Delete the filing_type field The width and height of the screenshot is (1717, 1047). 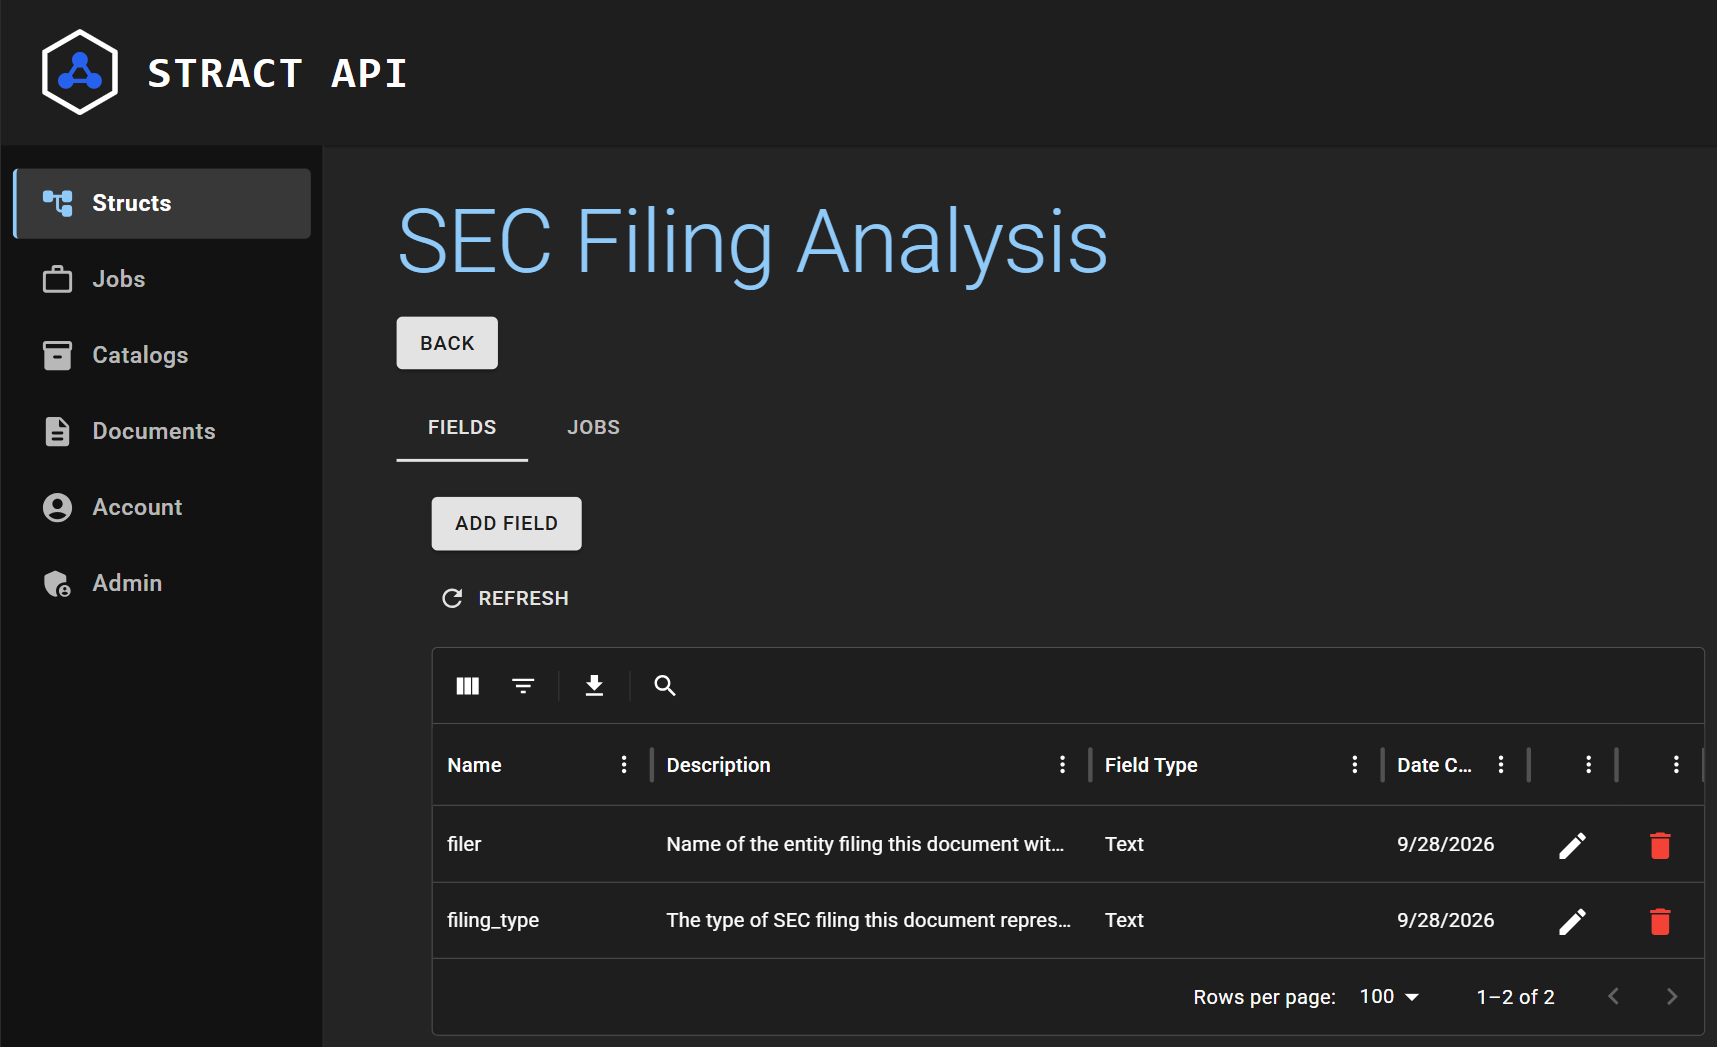point(1660,921)
